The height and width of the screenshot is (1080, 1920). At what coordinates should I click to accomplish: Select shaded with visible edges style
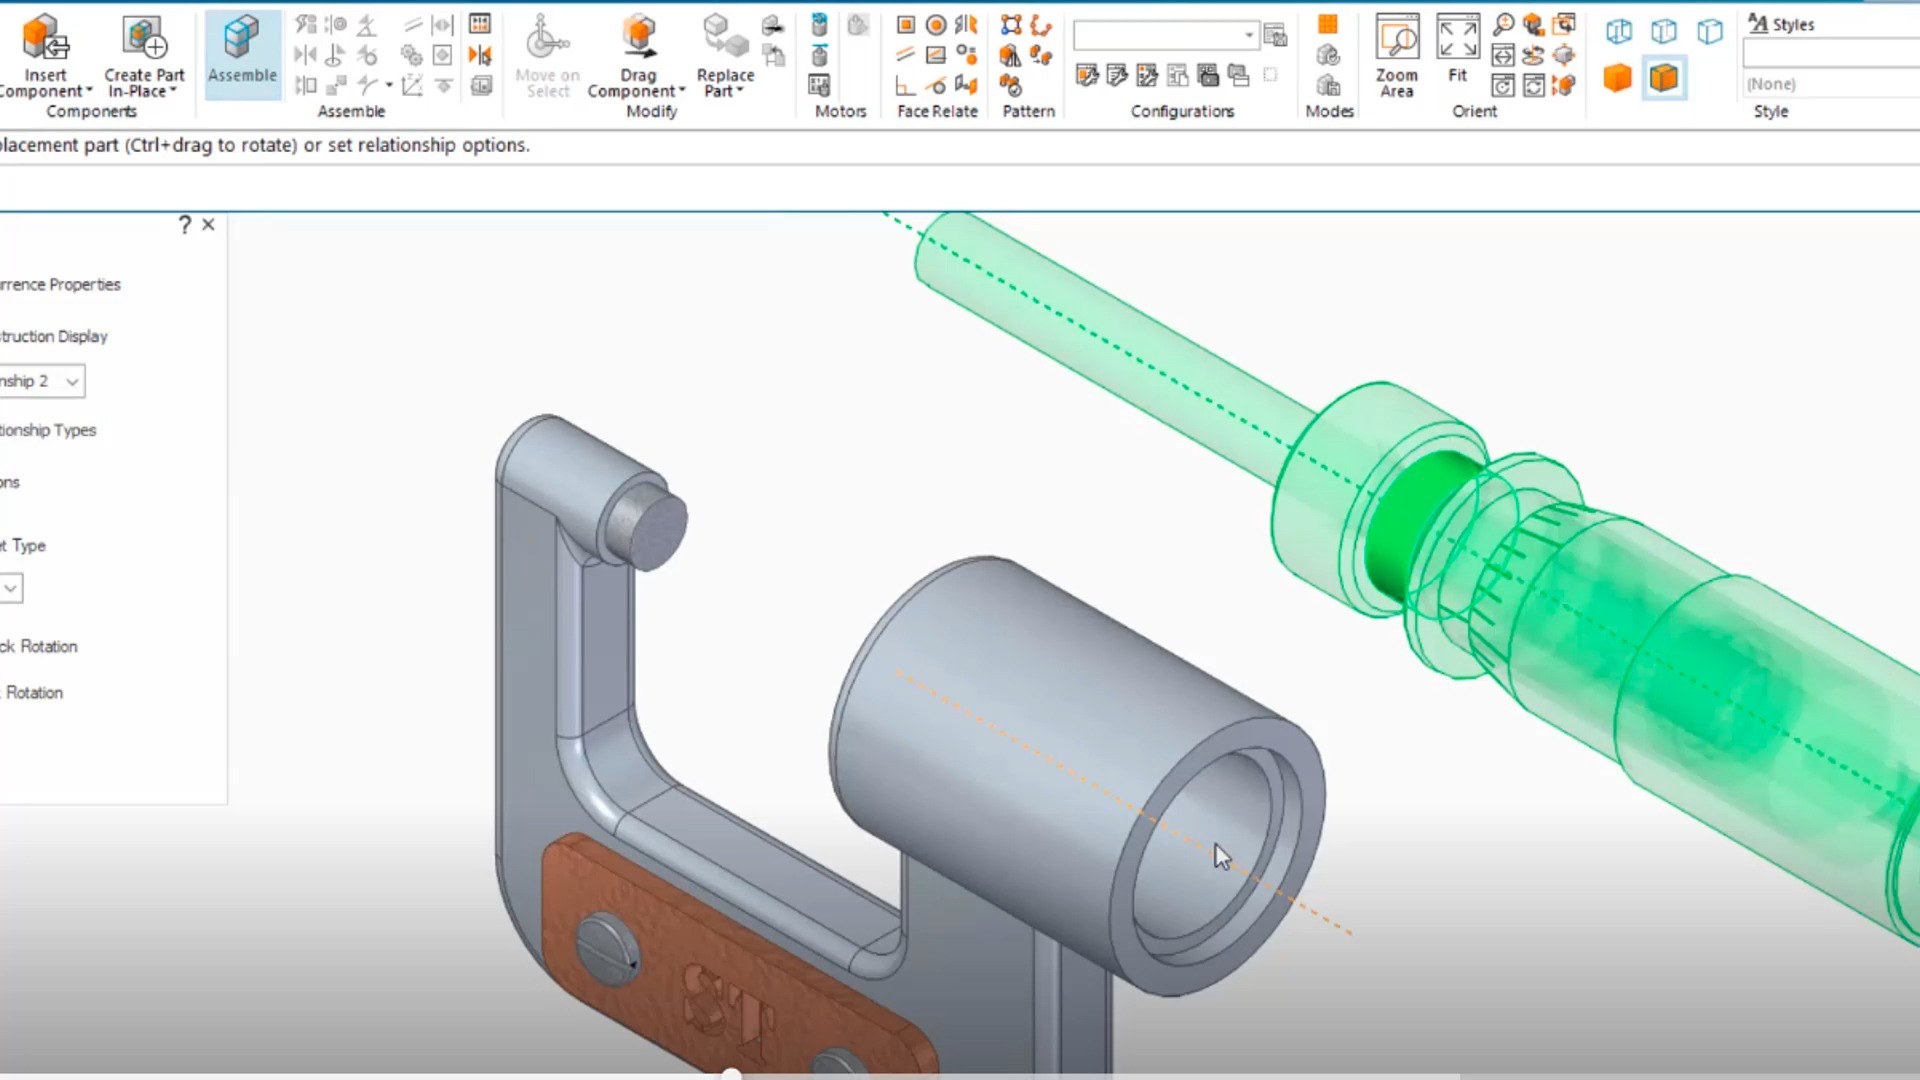pyautogui.click(x=1664, y=78)
